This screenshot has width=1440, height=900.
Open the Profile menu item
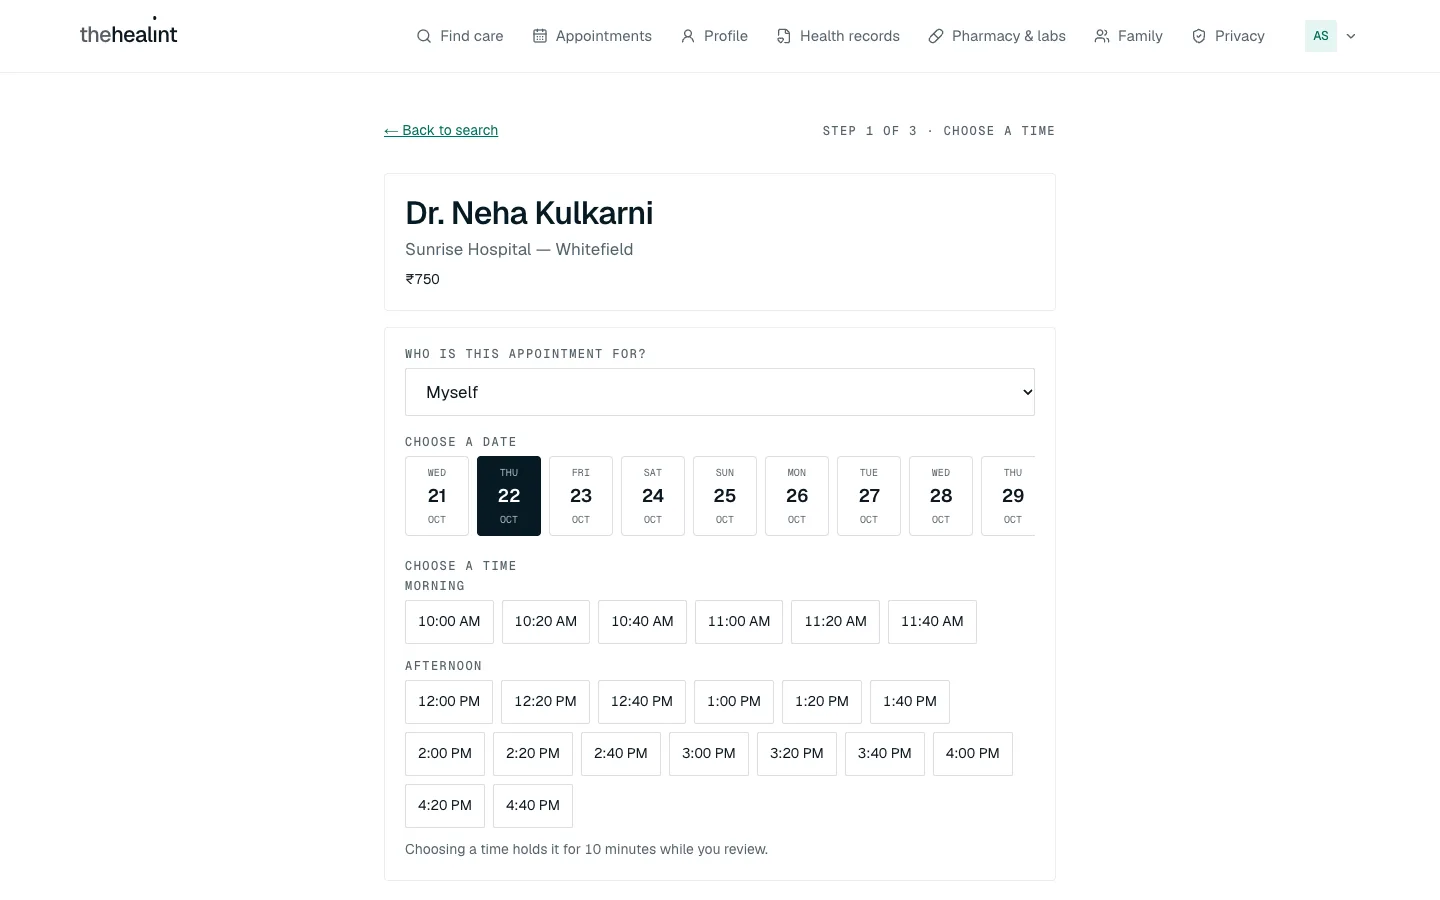[x=714, y=36]
